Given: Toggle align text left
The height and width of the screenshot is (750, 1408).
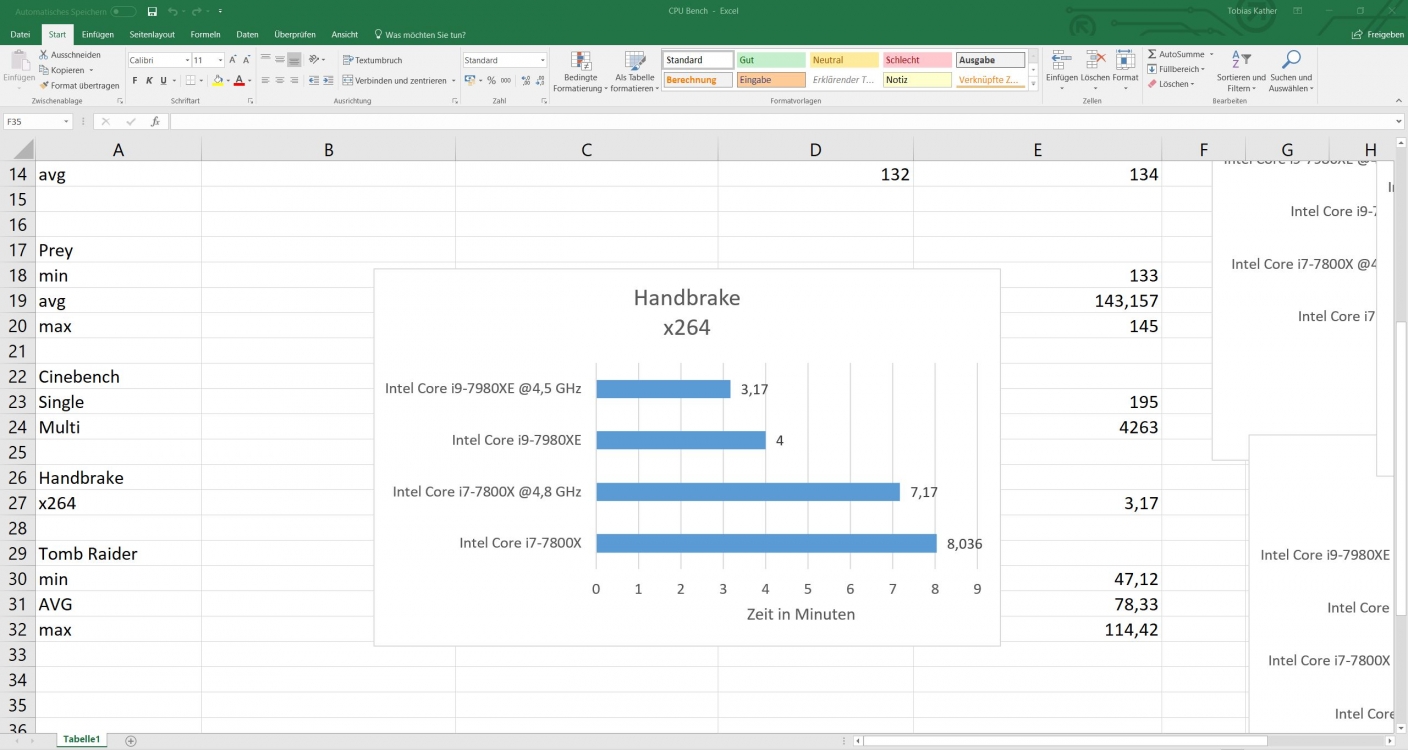Looking at the screenshot, I should coord(265,80).
